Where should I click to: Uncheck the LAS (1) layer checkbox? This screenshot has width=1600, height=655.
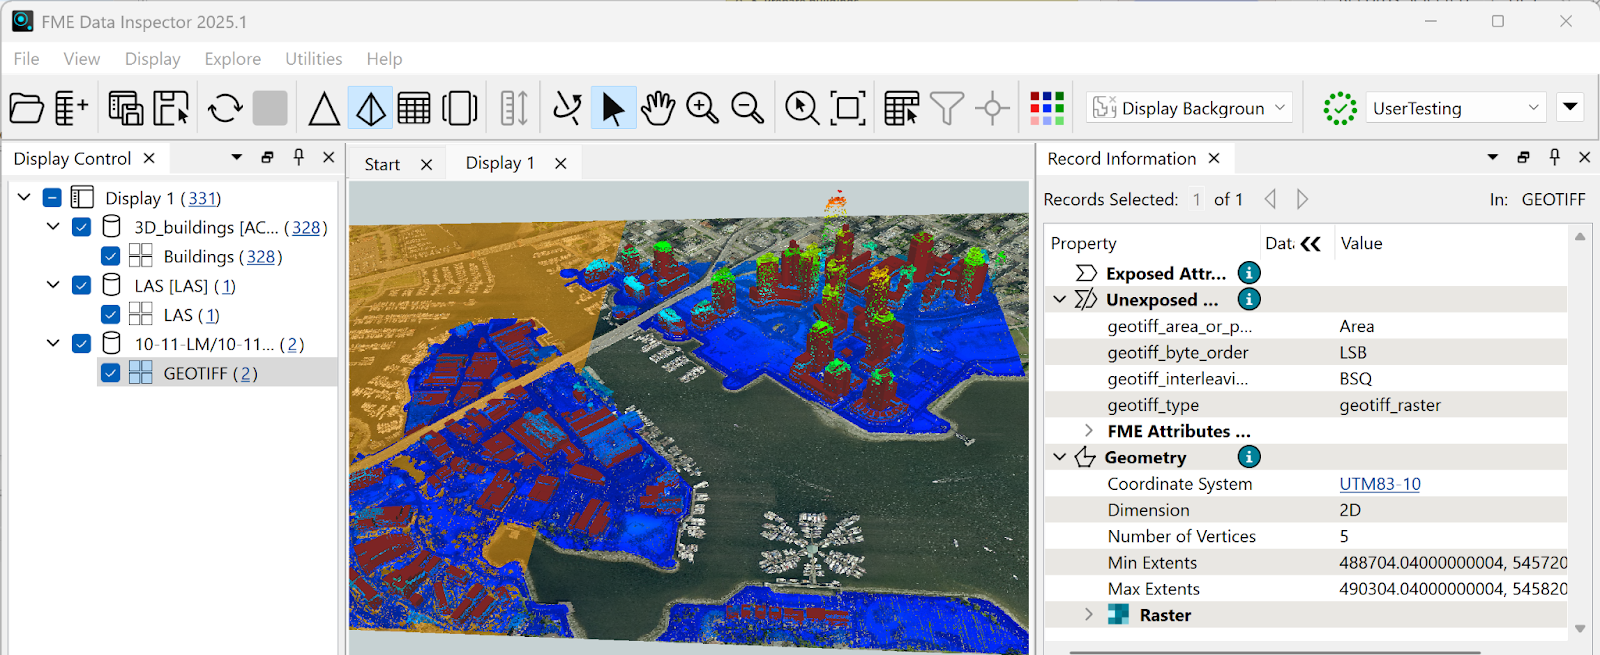pos(111,314)
